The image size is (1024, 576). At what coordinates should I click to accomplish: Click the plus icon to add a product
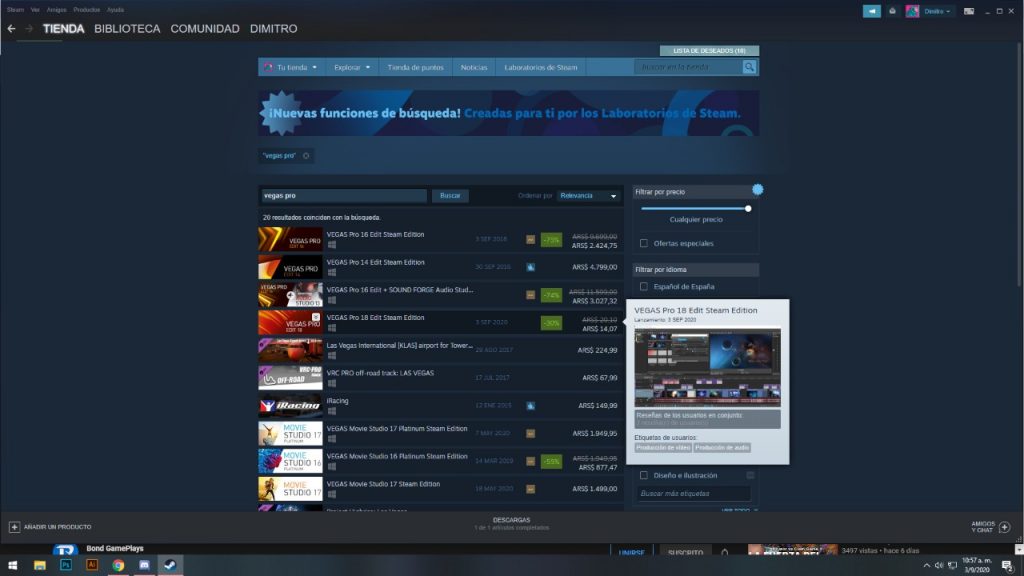[x=14, y=526]
